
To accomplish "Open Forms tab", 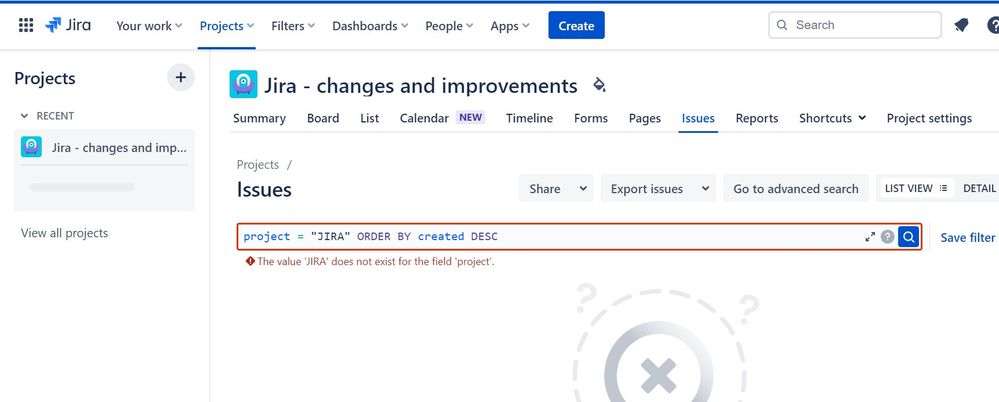I will click(x=591, y=118).
